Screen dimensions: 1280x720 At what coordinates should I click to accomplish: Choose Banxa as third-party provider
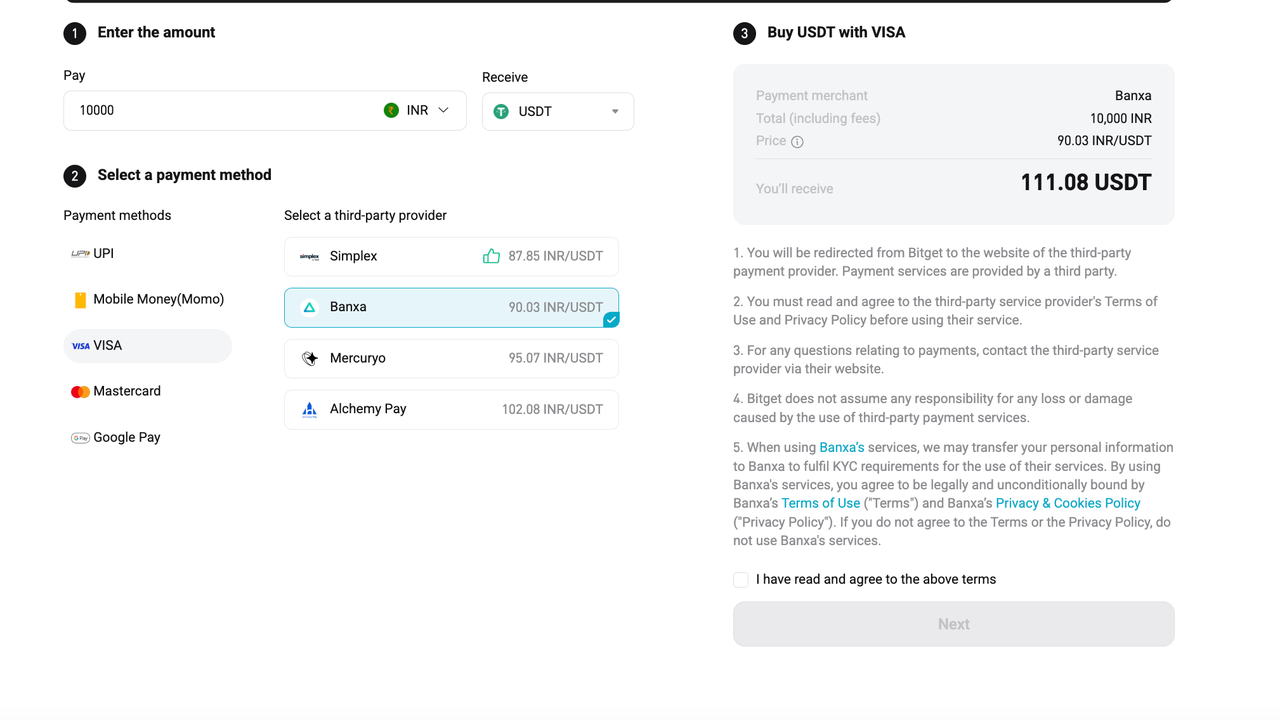451,308
